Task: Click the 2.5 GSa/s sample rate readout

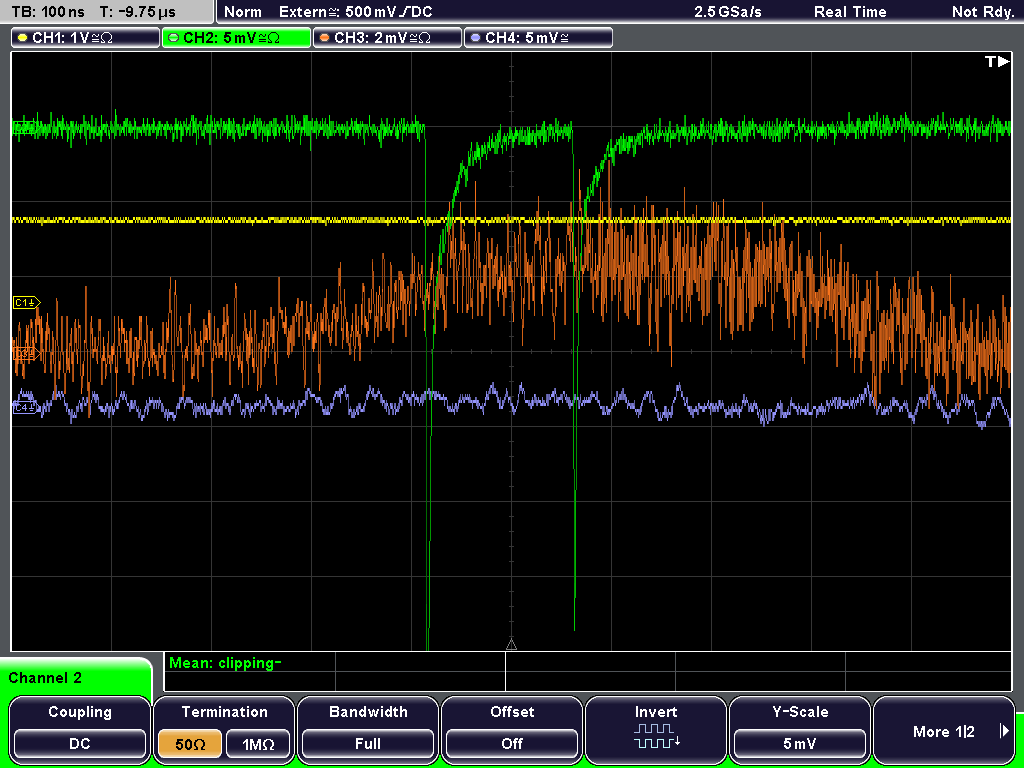Action: pyautogui.click(x=728, y=12)
